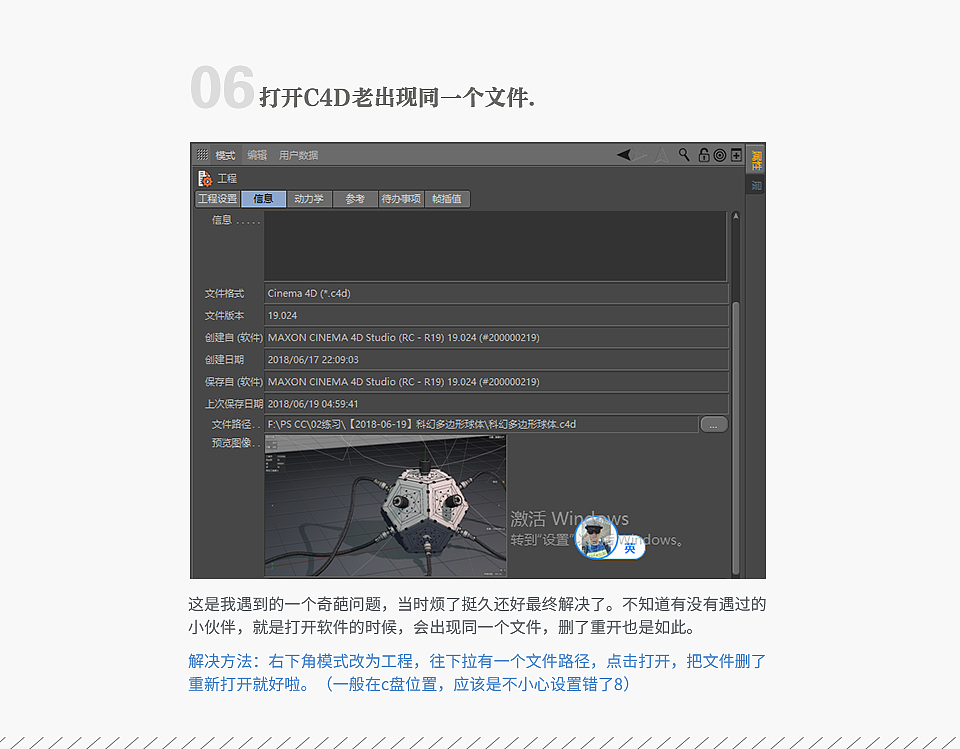Select the 层 side tab
Viewport: 960px width, 749px height.
click(x=757, y=186)
